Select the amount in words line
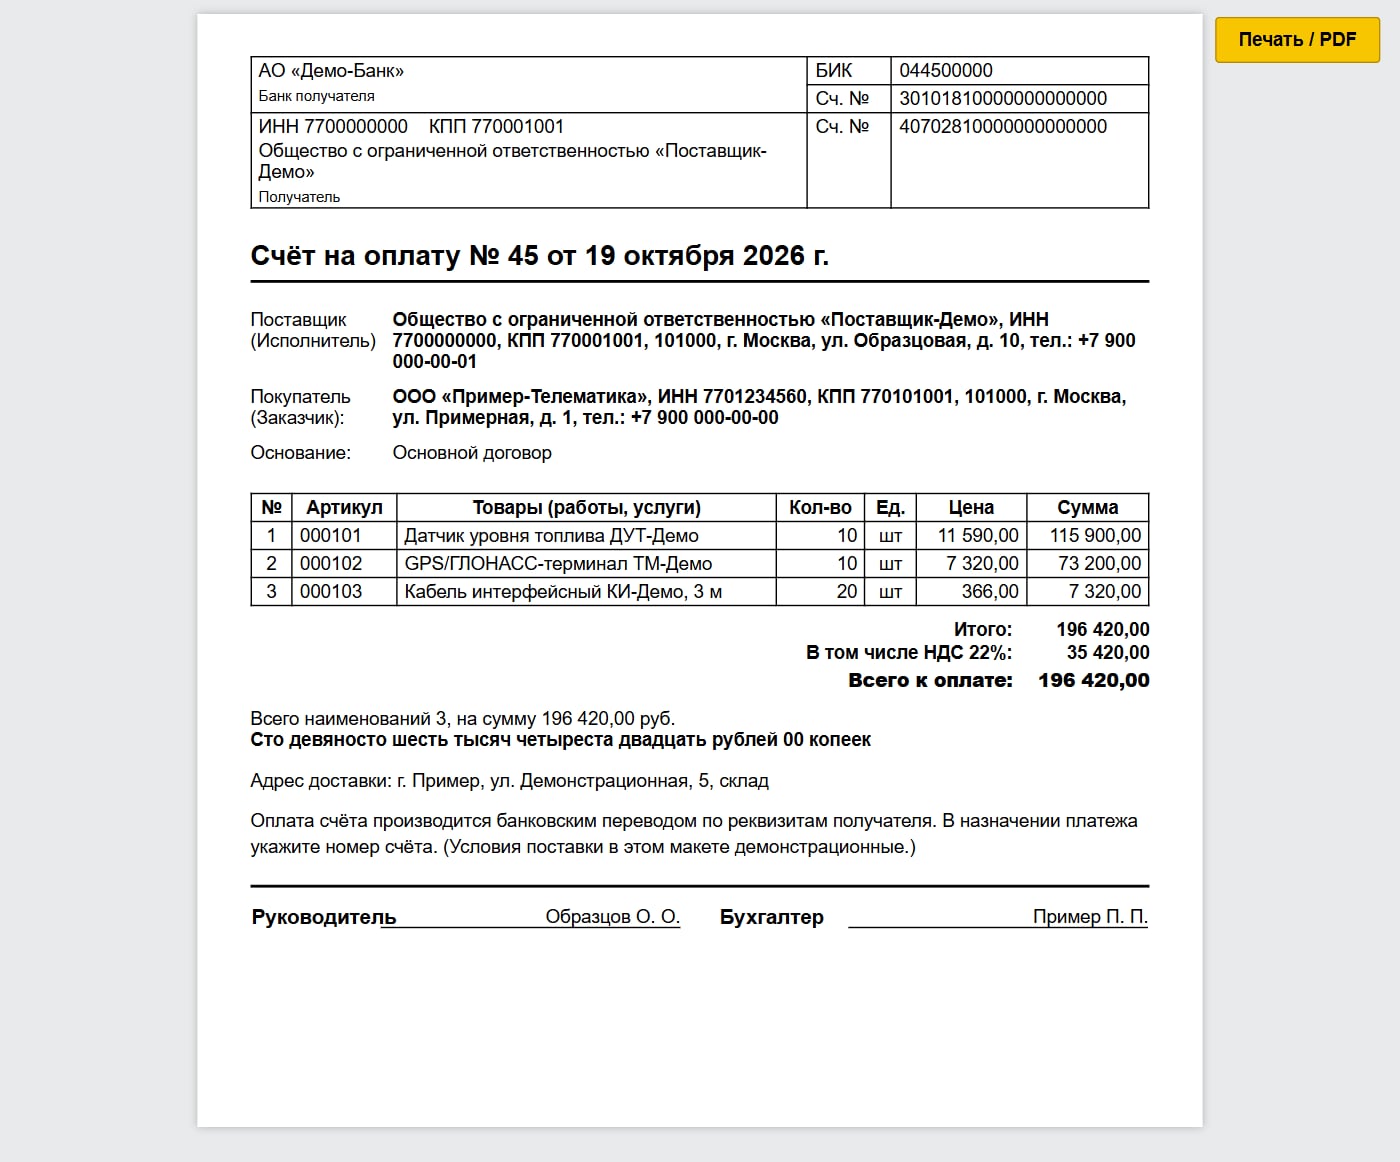Screen dimensions: 1400x1162 560,740
